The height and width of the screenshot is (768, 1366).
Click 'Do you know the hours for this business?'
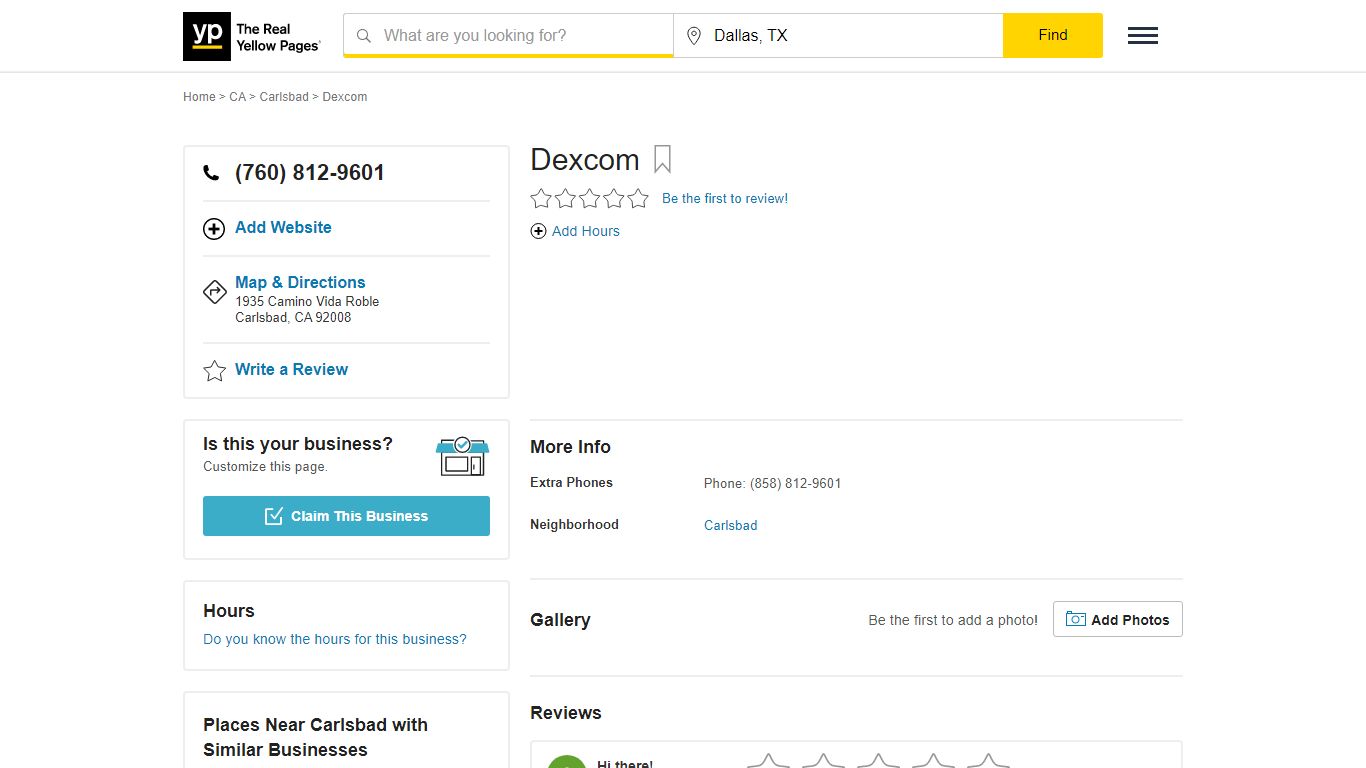pos(335,639)
